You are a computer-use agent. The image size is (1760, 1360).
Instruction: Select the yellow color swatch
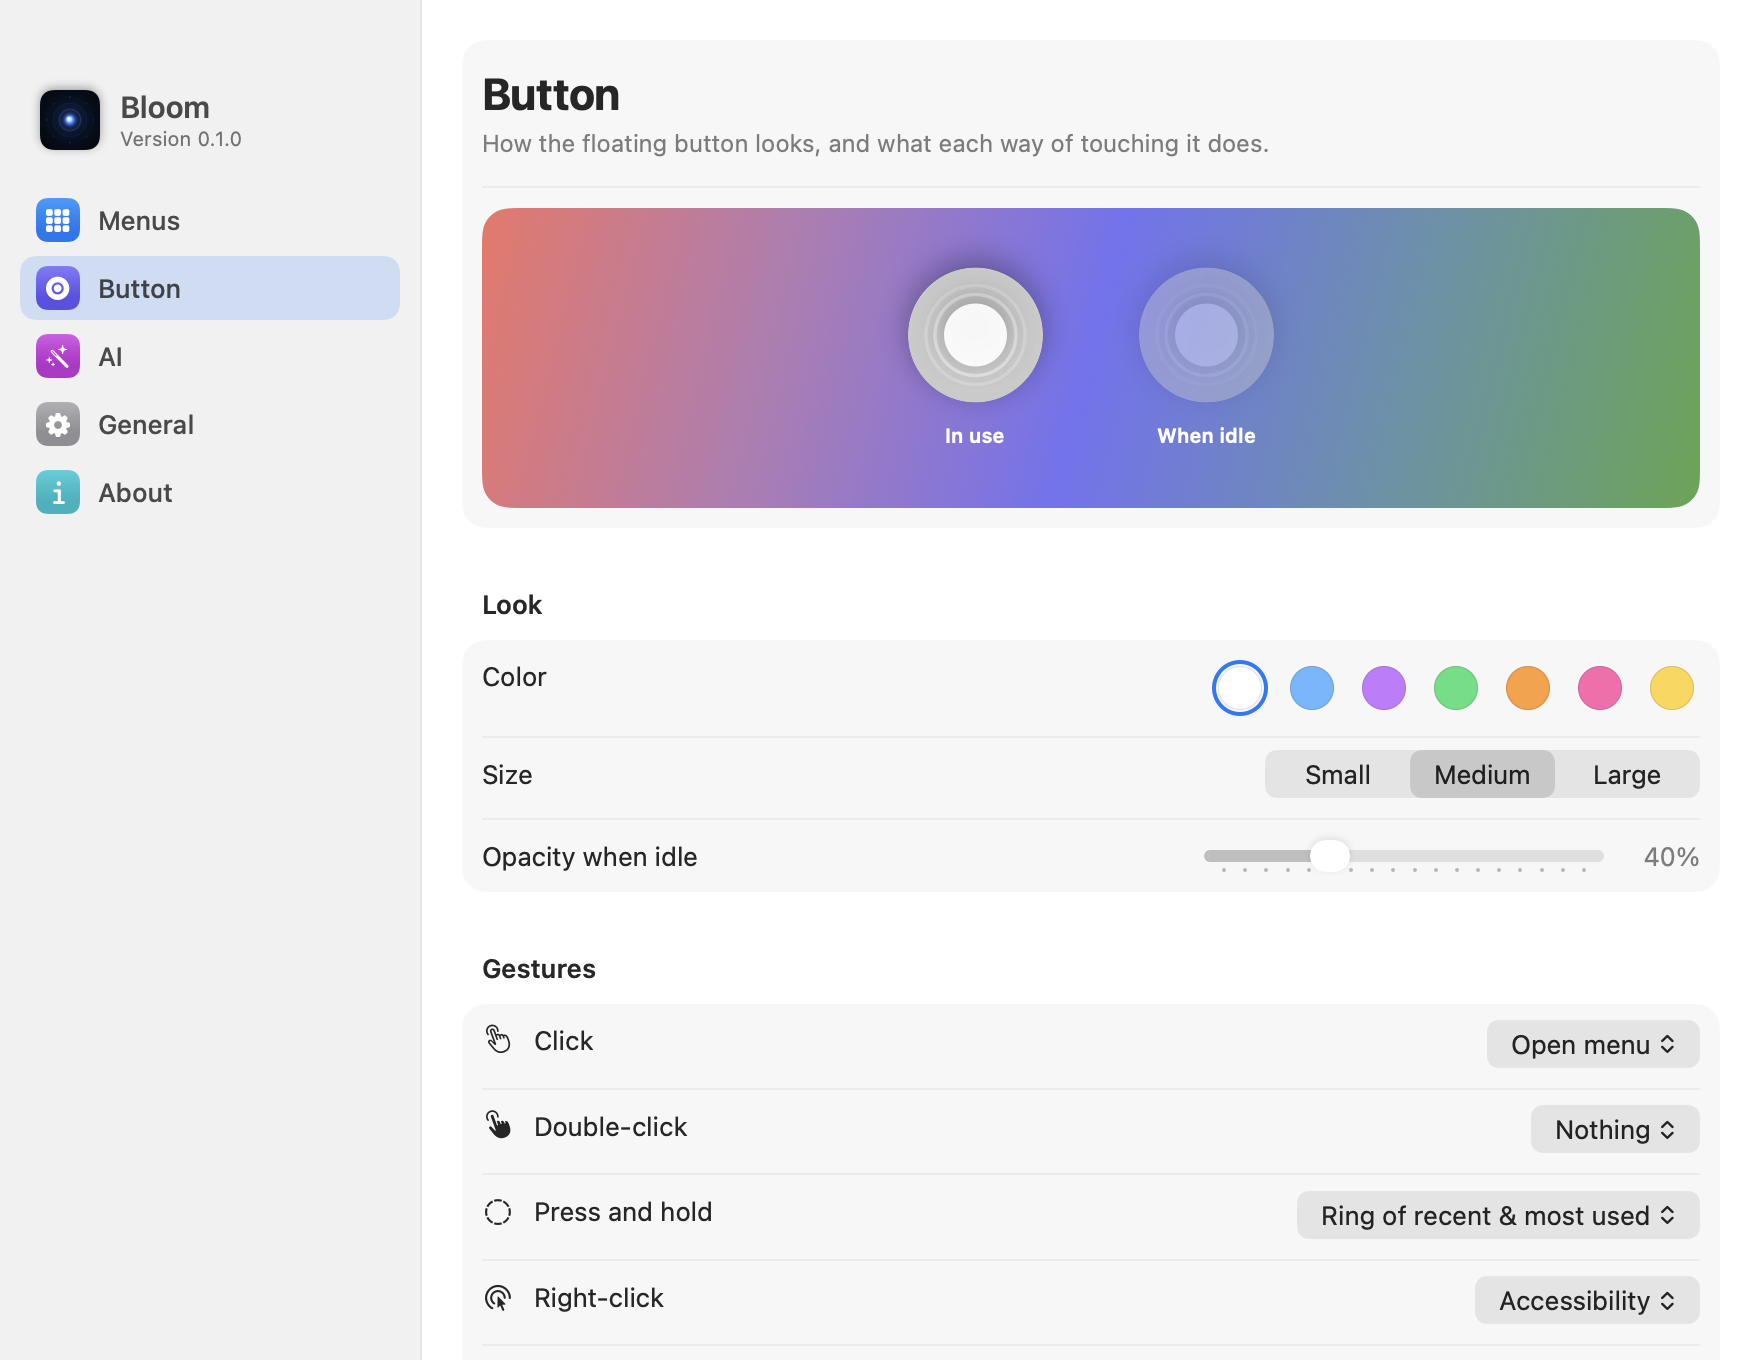click(1672, 688)
